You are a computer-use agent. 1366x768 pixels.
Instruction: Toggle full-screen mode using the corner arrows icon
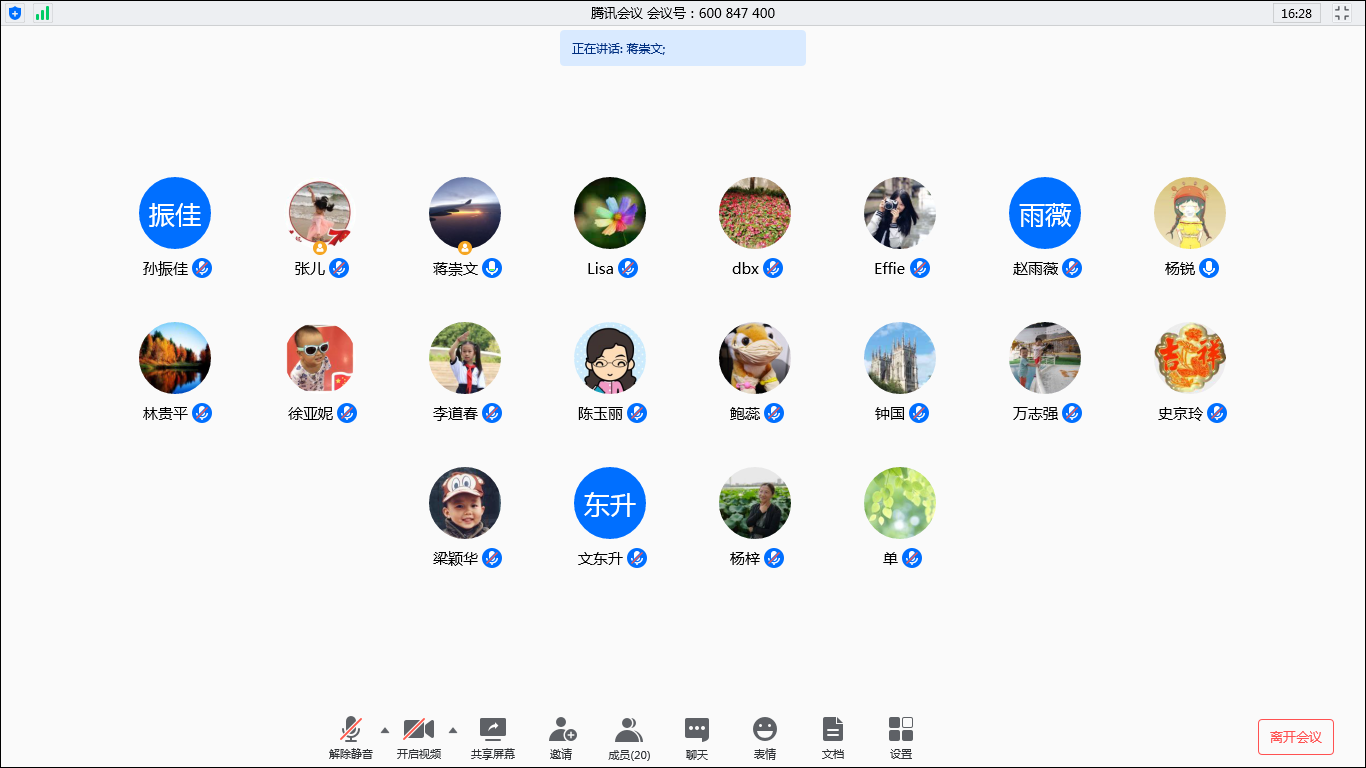[1342, 13]
